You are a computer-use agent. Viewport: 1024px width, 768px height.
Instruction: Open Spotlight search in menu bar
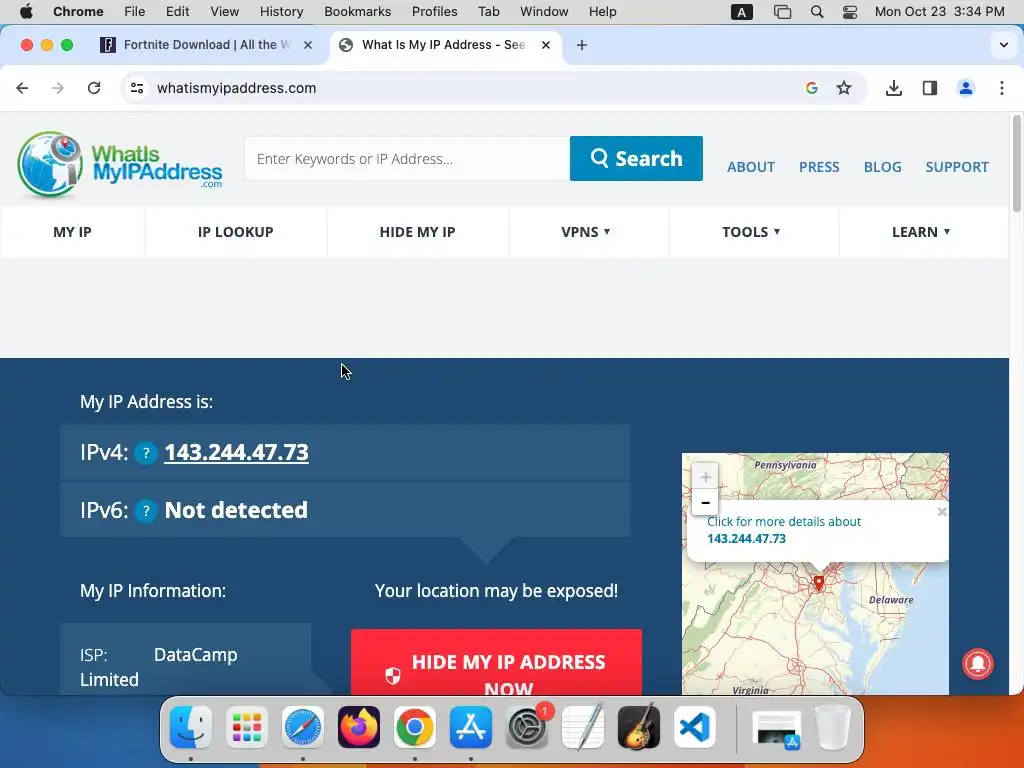point(816,12)
